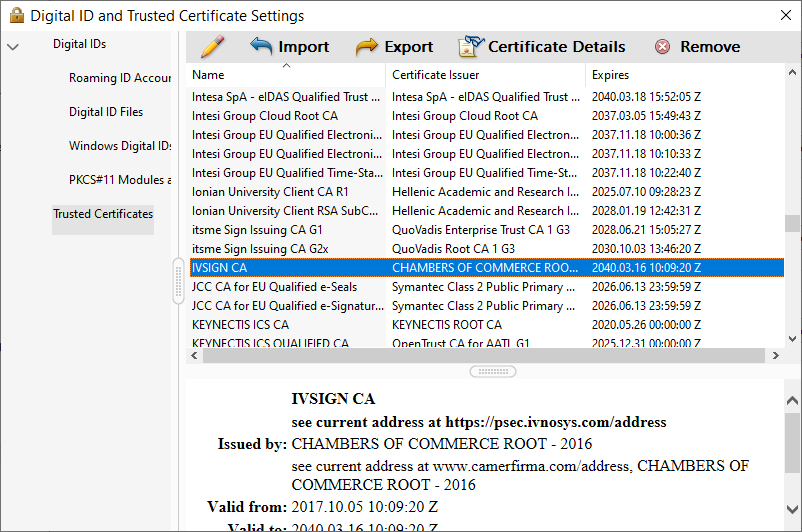Click the certificate list vertical scrollbar thumb
This screenshot has width=802, height=532.
[x=792, y=223]
